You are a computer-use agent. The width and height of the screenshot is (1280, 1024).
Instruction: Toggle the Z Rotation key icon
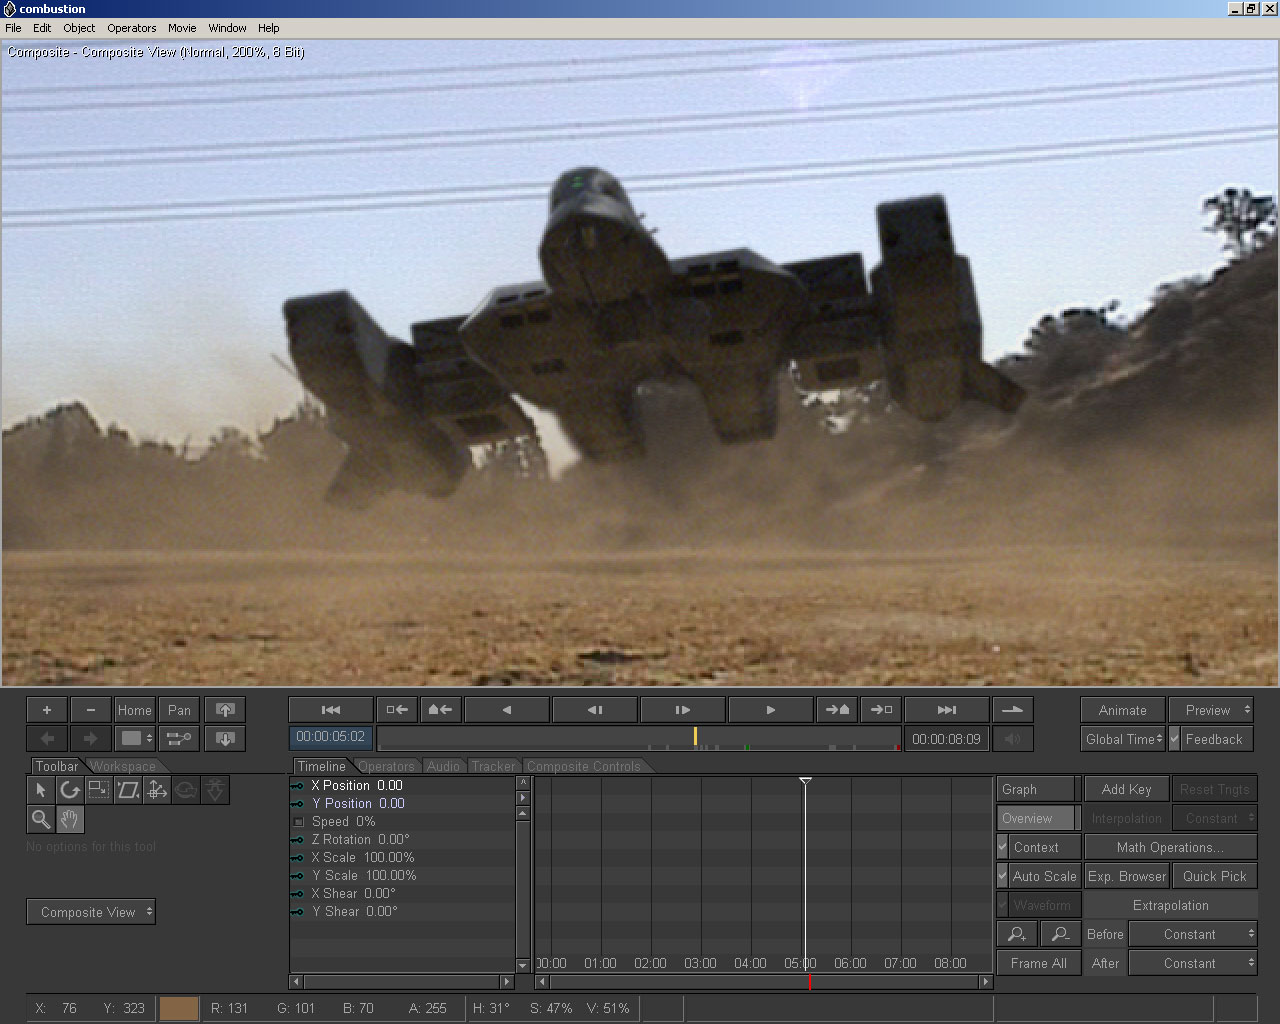pyautogui.click(x=298, y=840)
